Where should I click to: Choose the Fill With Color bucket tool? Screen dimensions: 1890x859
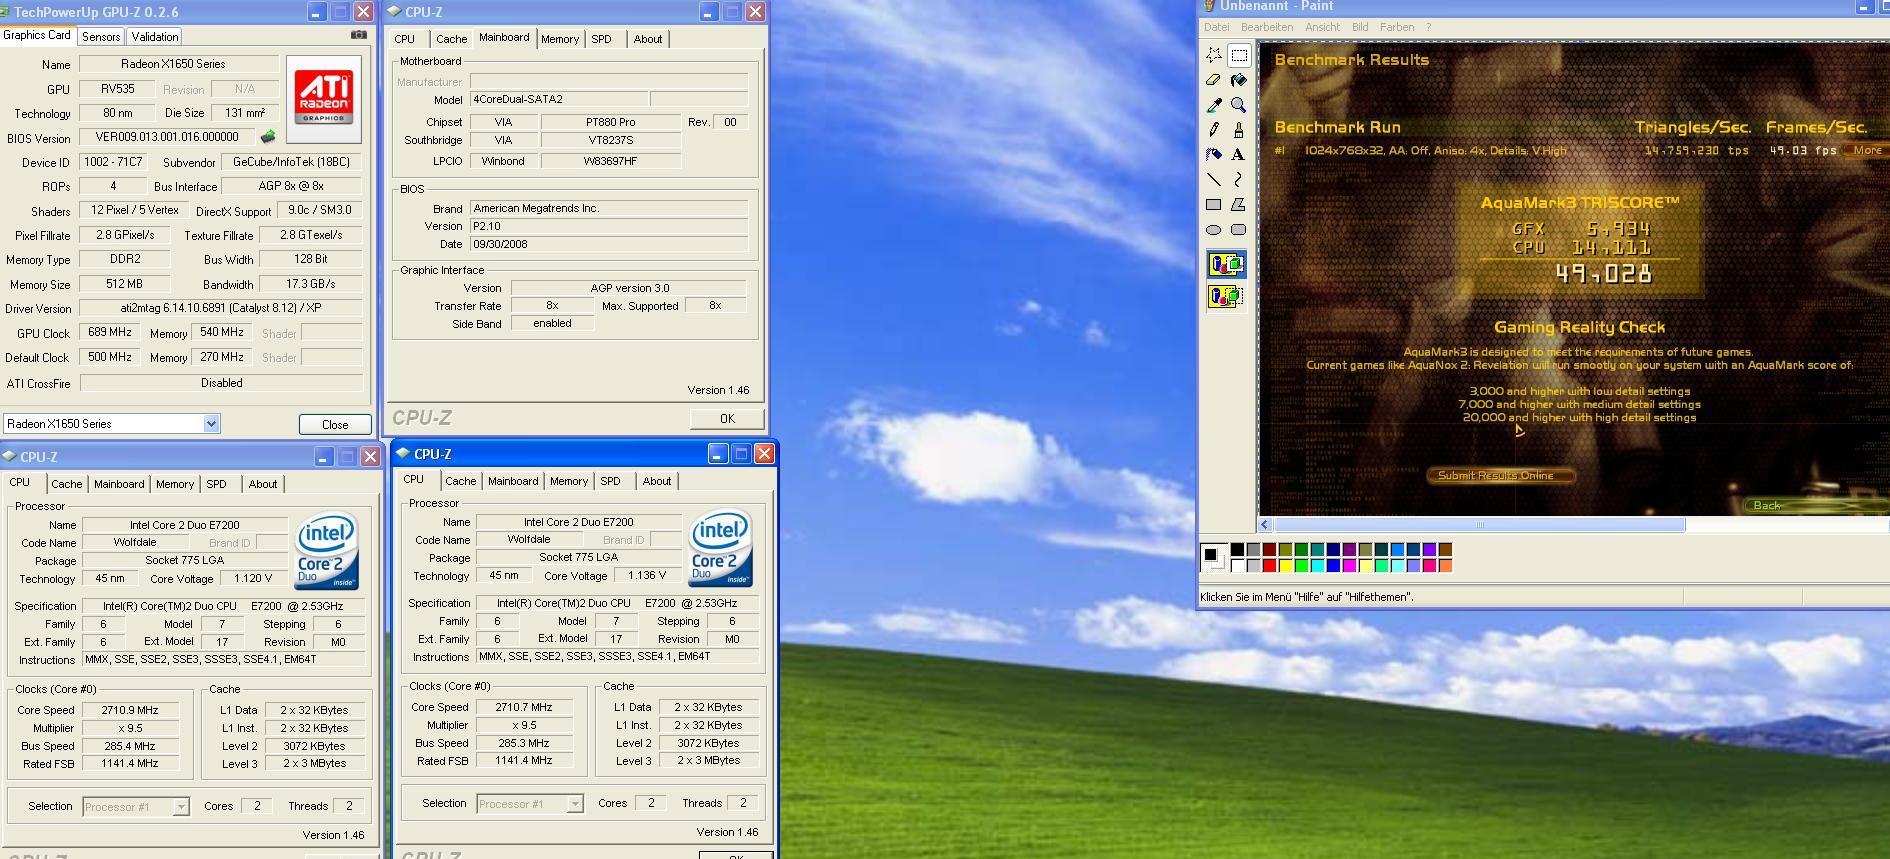tap(1239, 80)
